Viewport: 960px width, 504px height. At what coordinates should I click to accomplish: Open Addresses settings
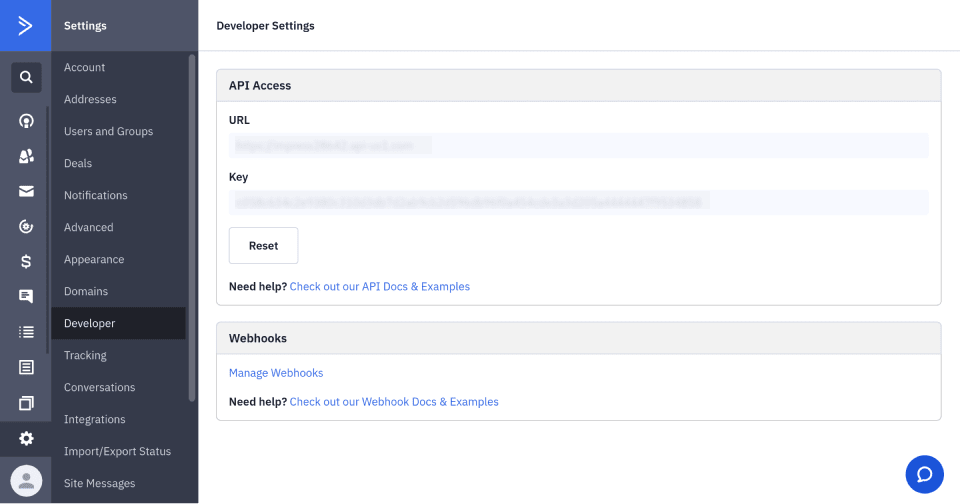pyautogui.click(x=90, y=99)
